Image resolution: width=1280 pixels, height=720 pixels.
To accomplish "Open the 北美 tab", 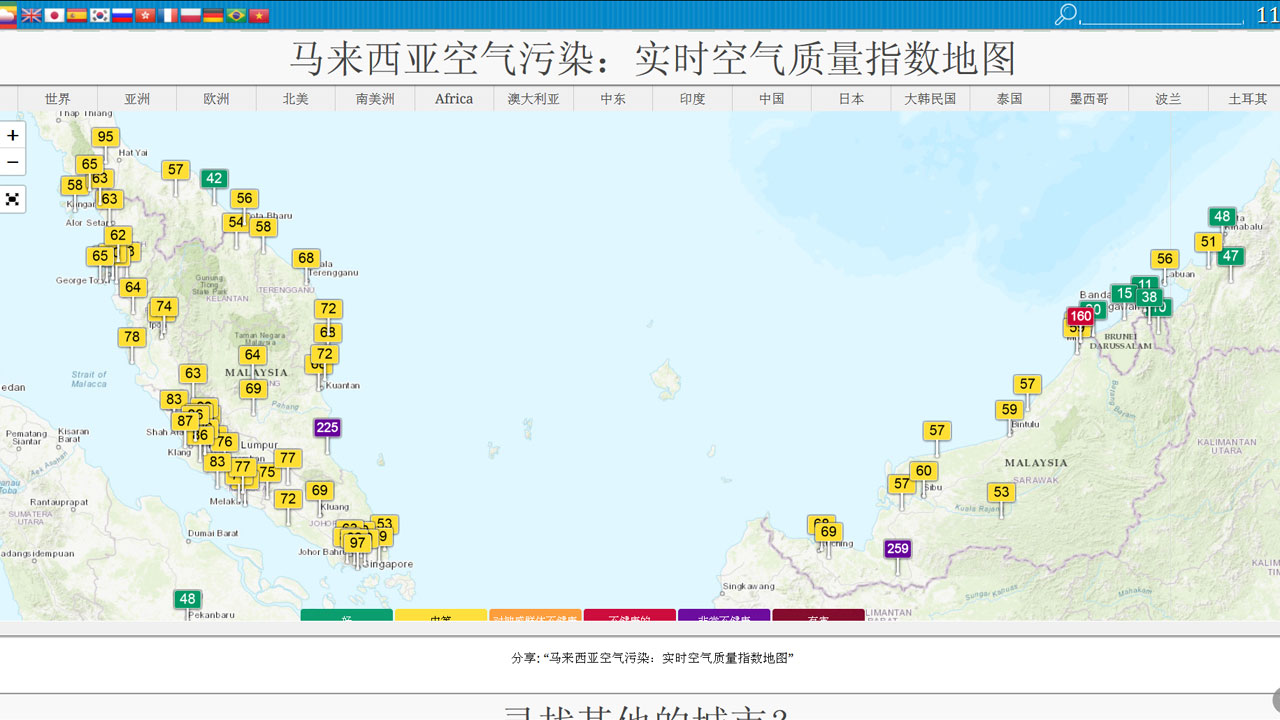I will point(296,98).
